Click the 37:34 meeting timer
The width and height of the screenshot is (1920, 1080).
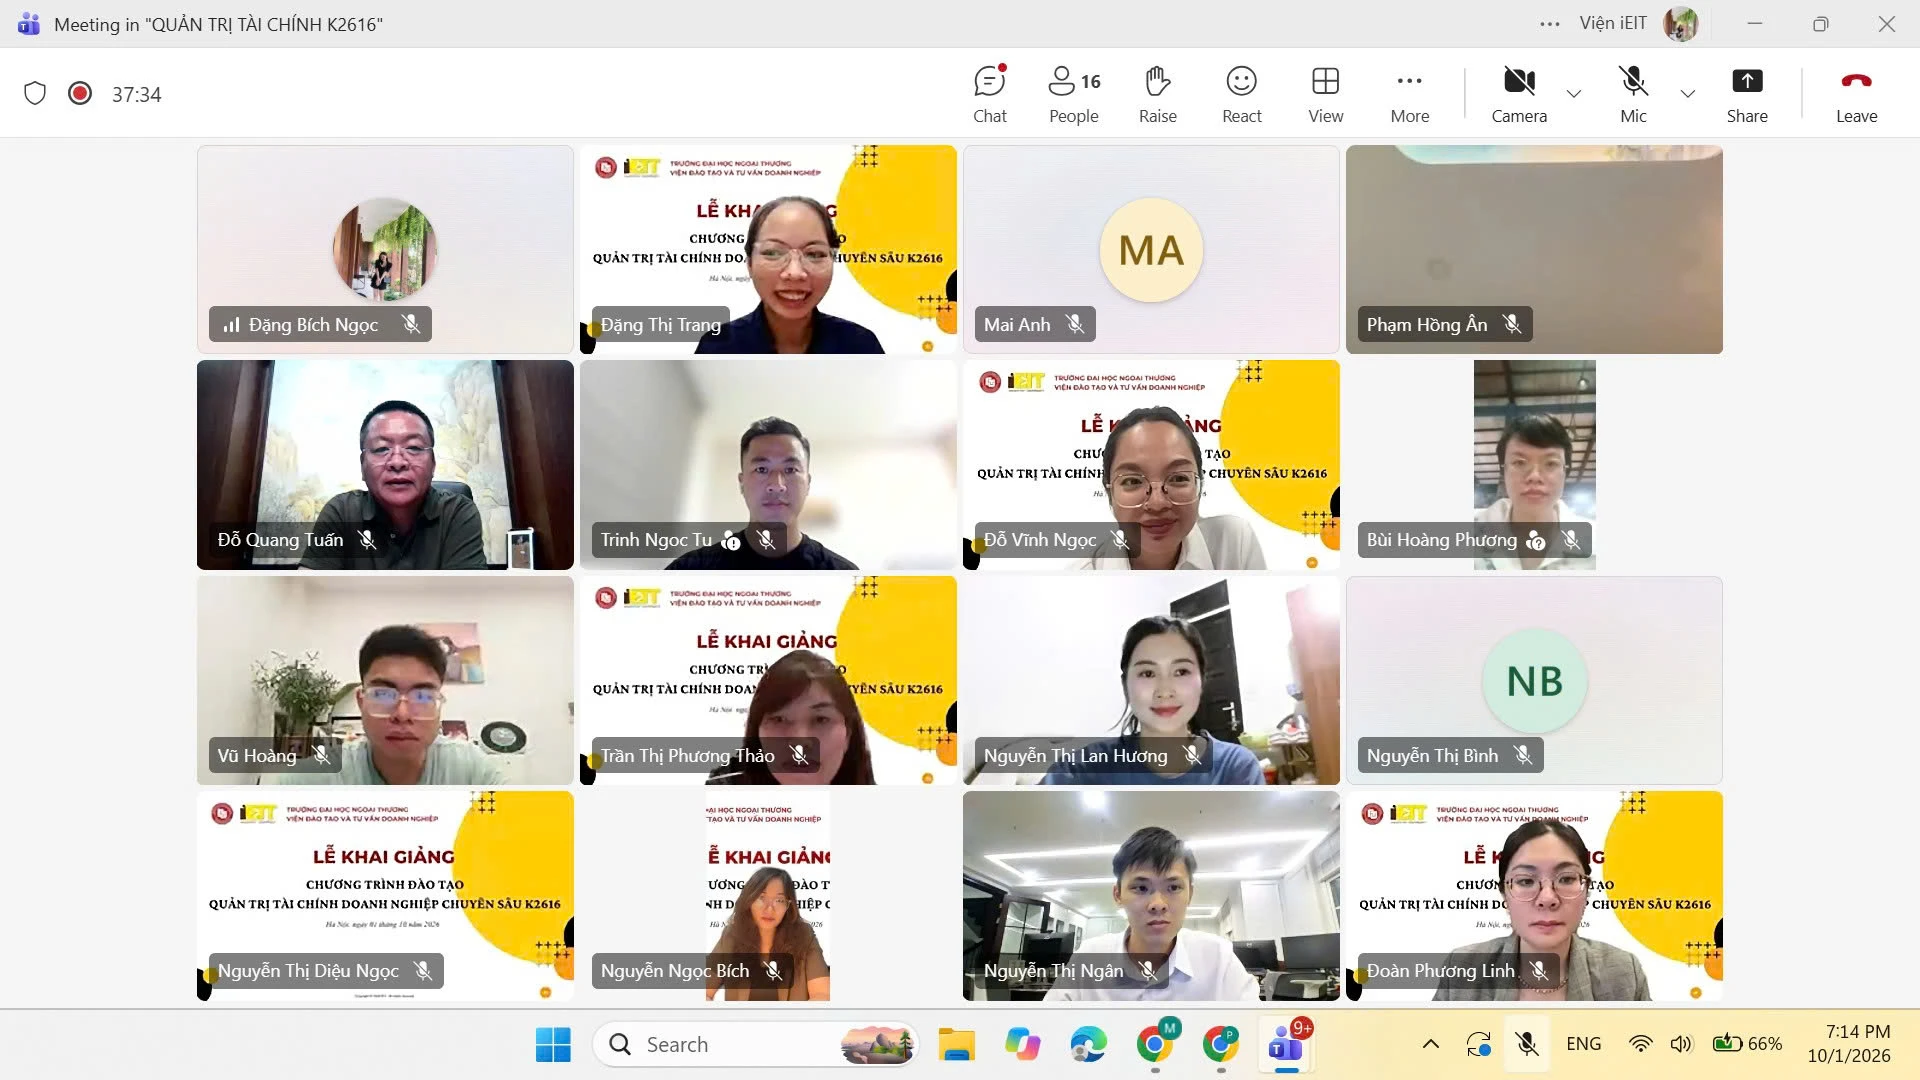136,94
